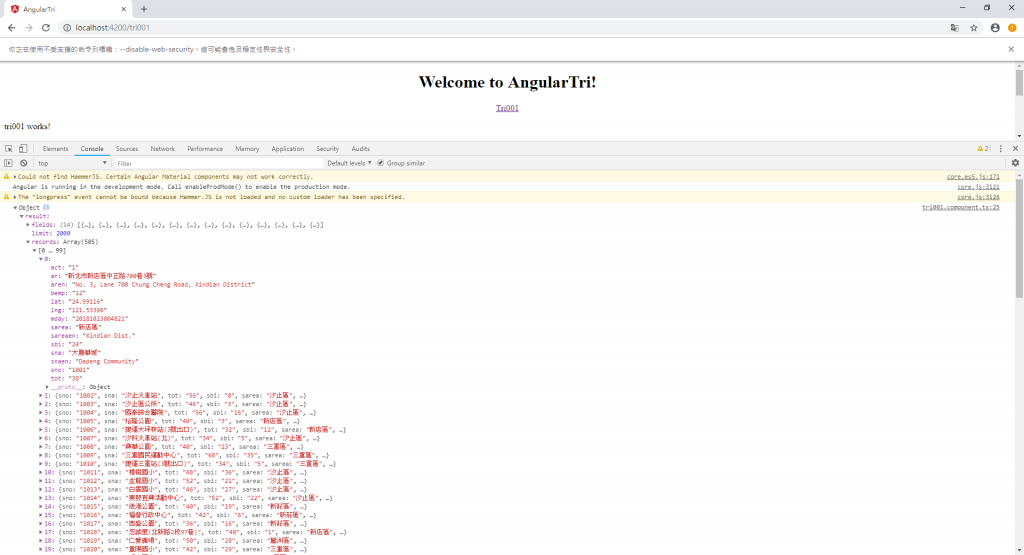This screenshot has height=555, width=1024.
Task: Click the limit: 2000 value
Action: click(63, 233)
